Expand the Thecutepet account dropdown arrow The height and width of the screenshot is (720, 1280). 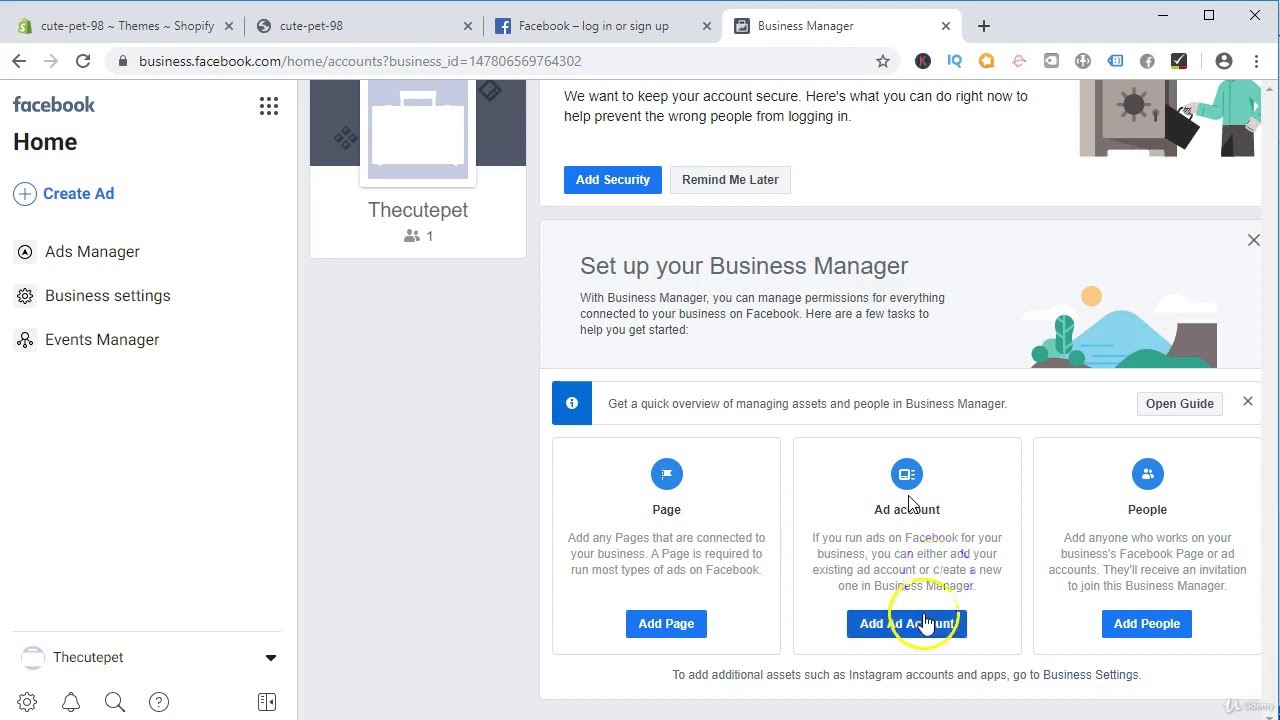(270, 658)
